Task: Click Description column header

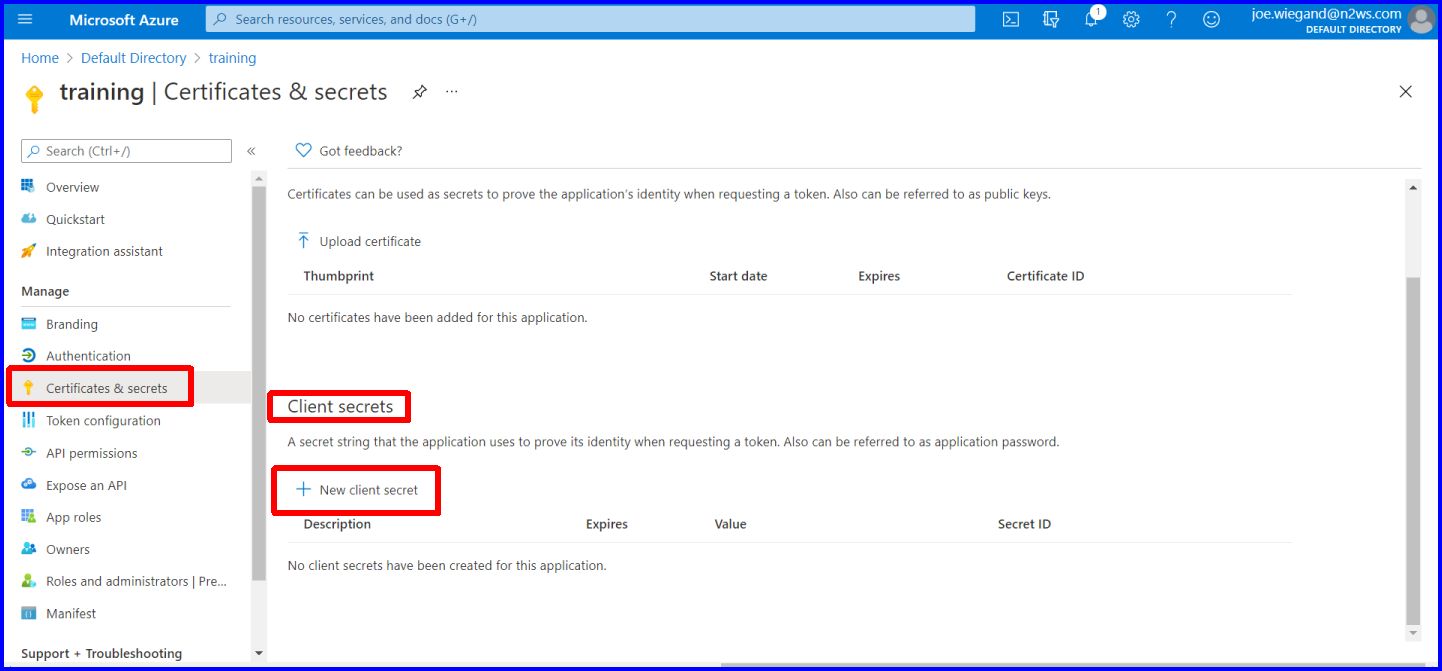Action: point(337,524)
